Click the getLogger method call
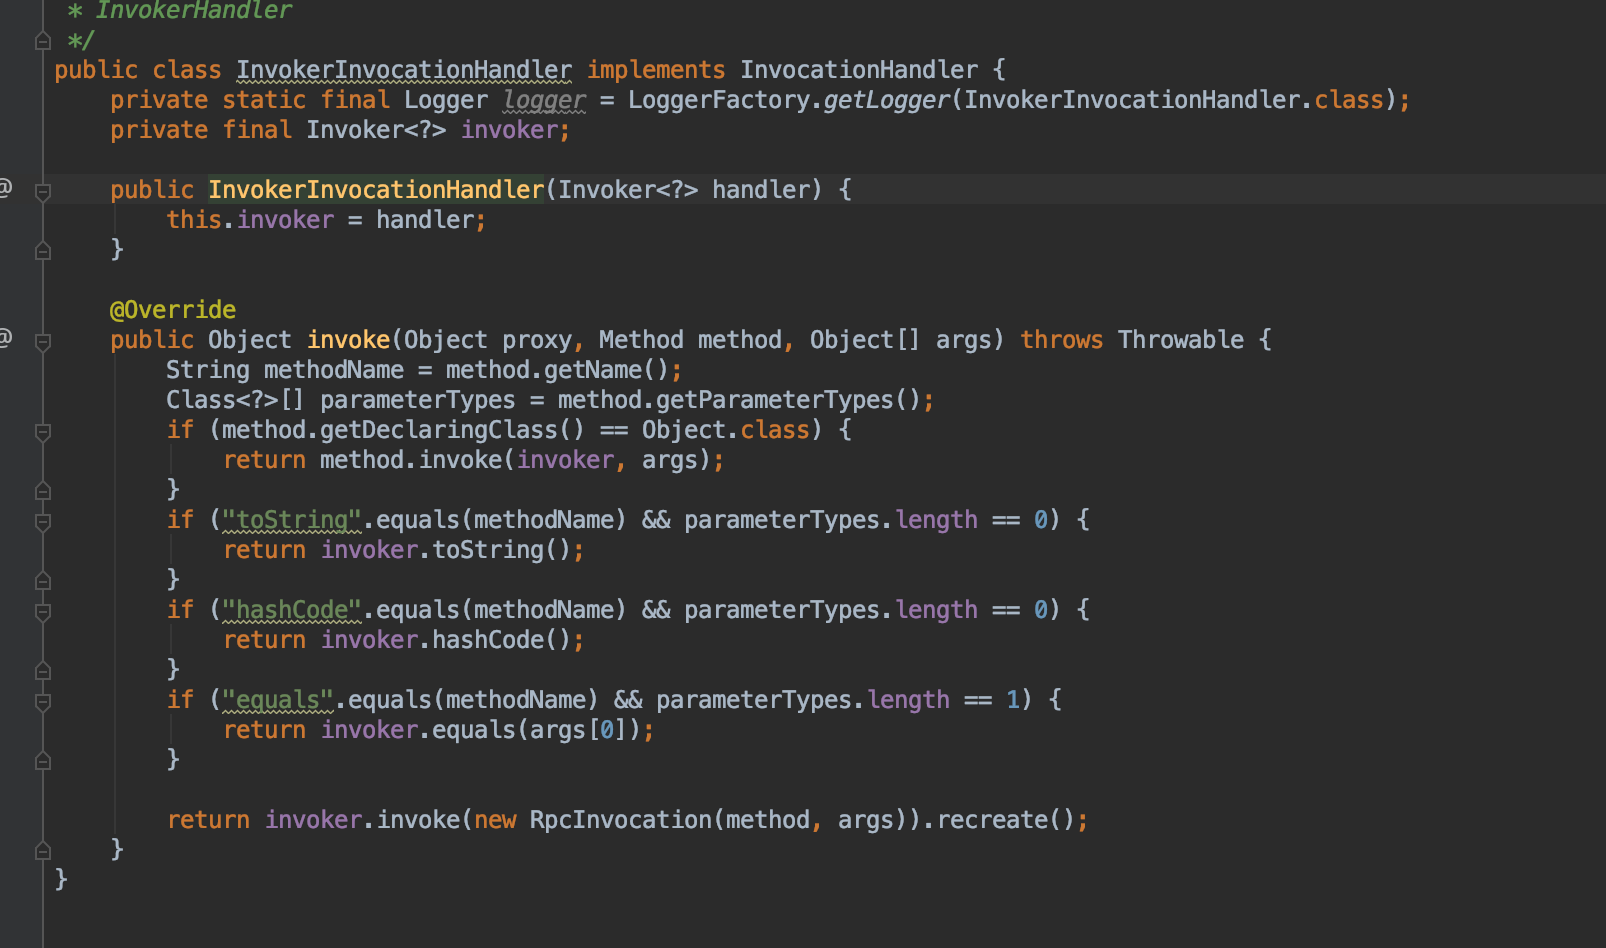This screenshot has height=948, width=1606. (x=887, y=100)
